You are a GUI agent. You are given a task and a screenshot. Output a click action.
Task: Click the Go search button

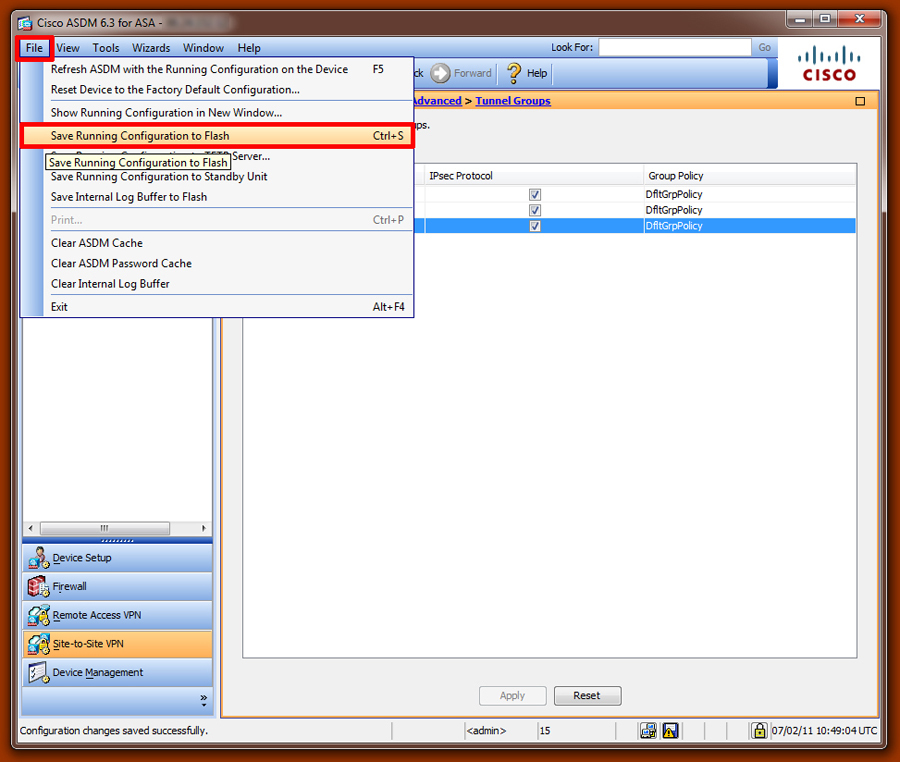point(765,48)
